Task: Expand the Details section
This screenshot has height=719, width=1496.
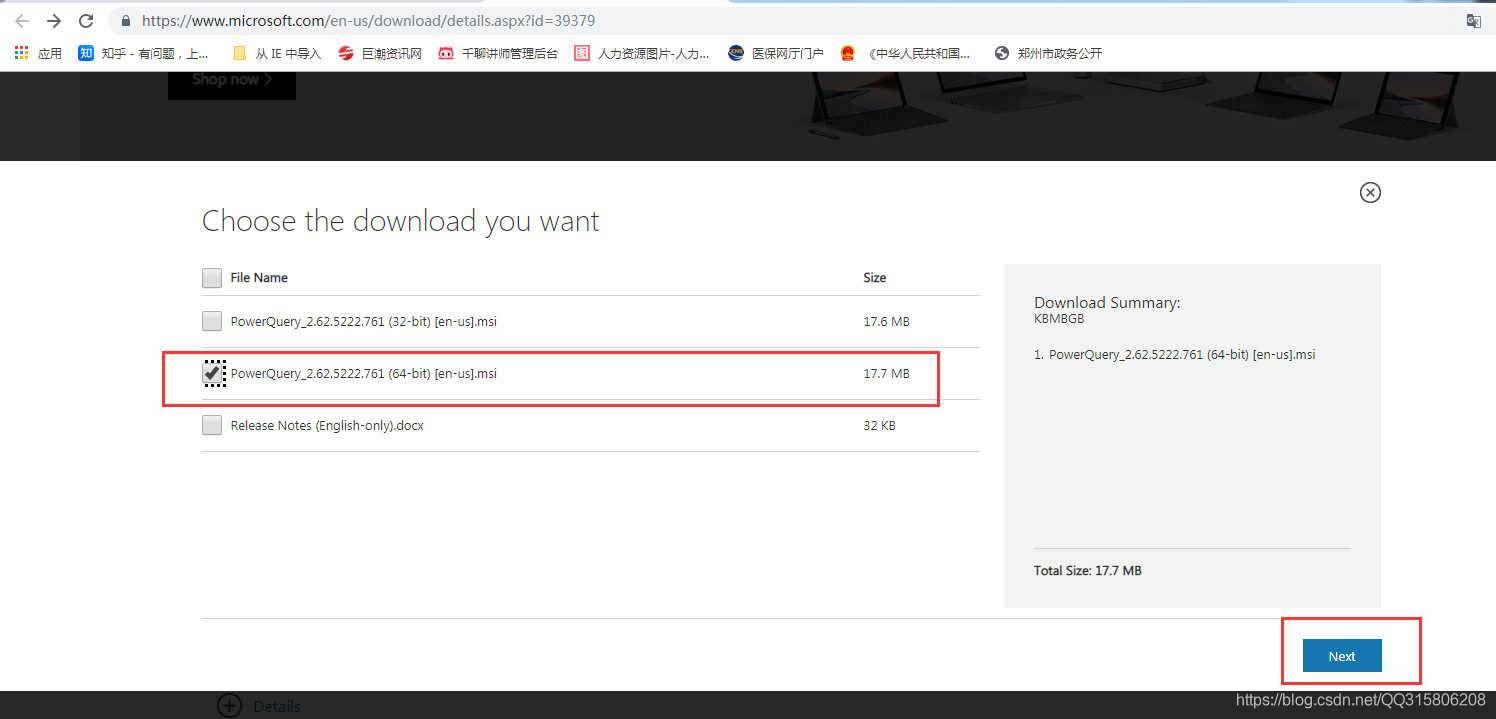Action: 259,706
